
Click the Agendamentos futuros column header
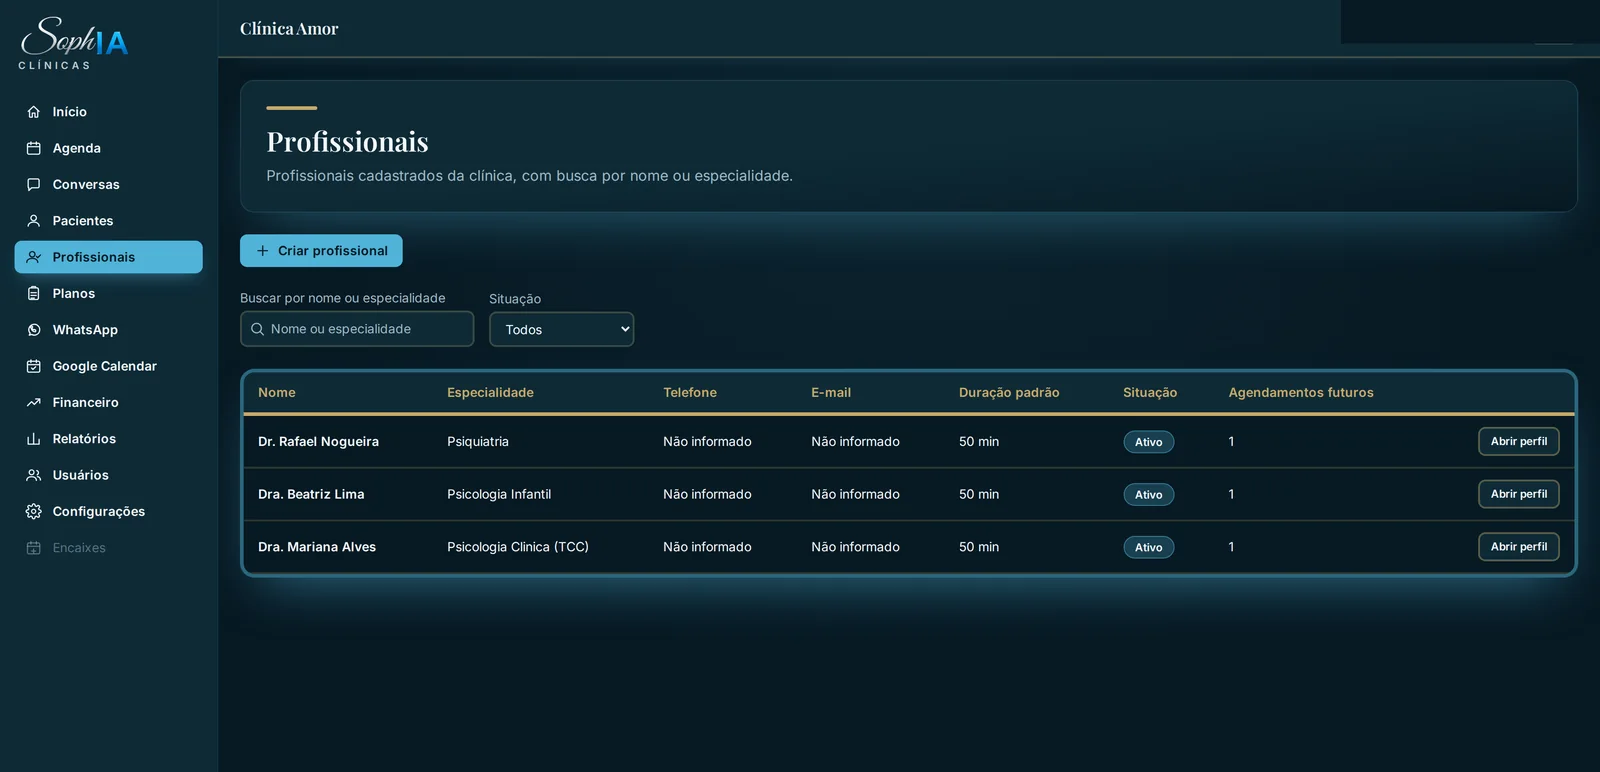pyautogui.click(x=1301, y=393)
